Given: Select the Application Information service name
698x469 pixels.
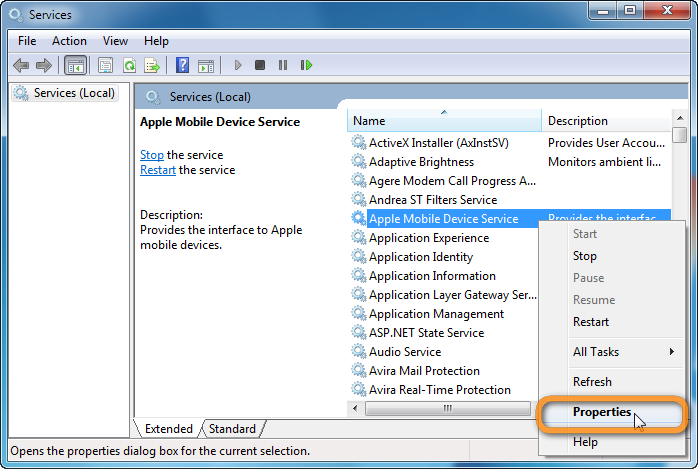Looking at the screenshot, I should 432,276.
